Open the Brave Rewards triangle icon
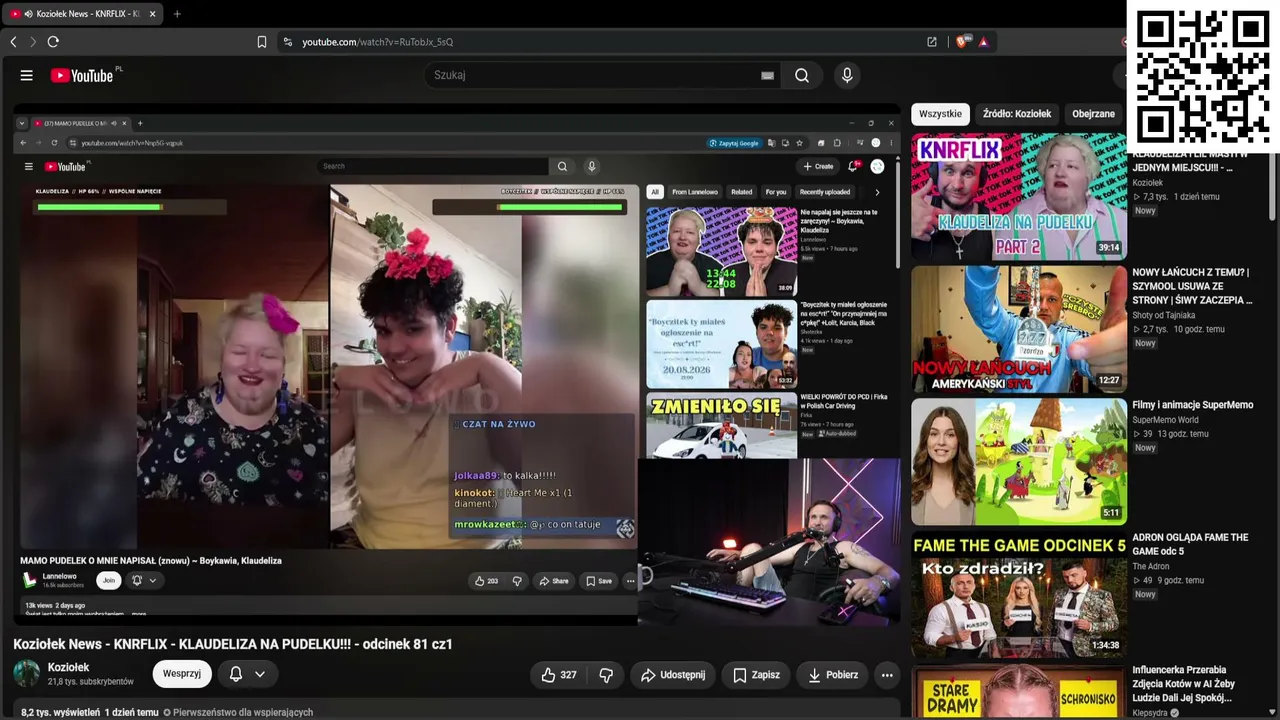This screenshot has width=1280, height=720. point(984,42)
